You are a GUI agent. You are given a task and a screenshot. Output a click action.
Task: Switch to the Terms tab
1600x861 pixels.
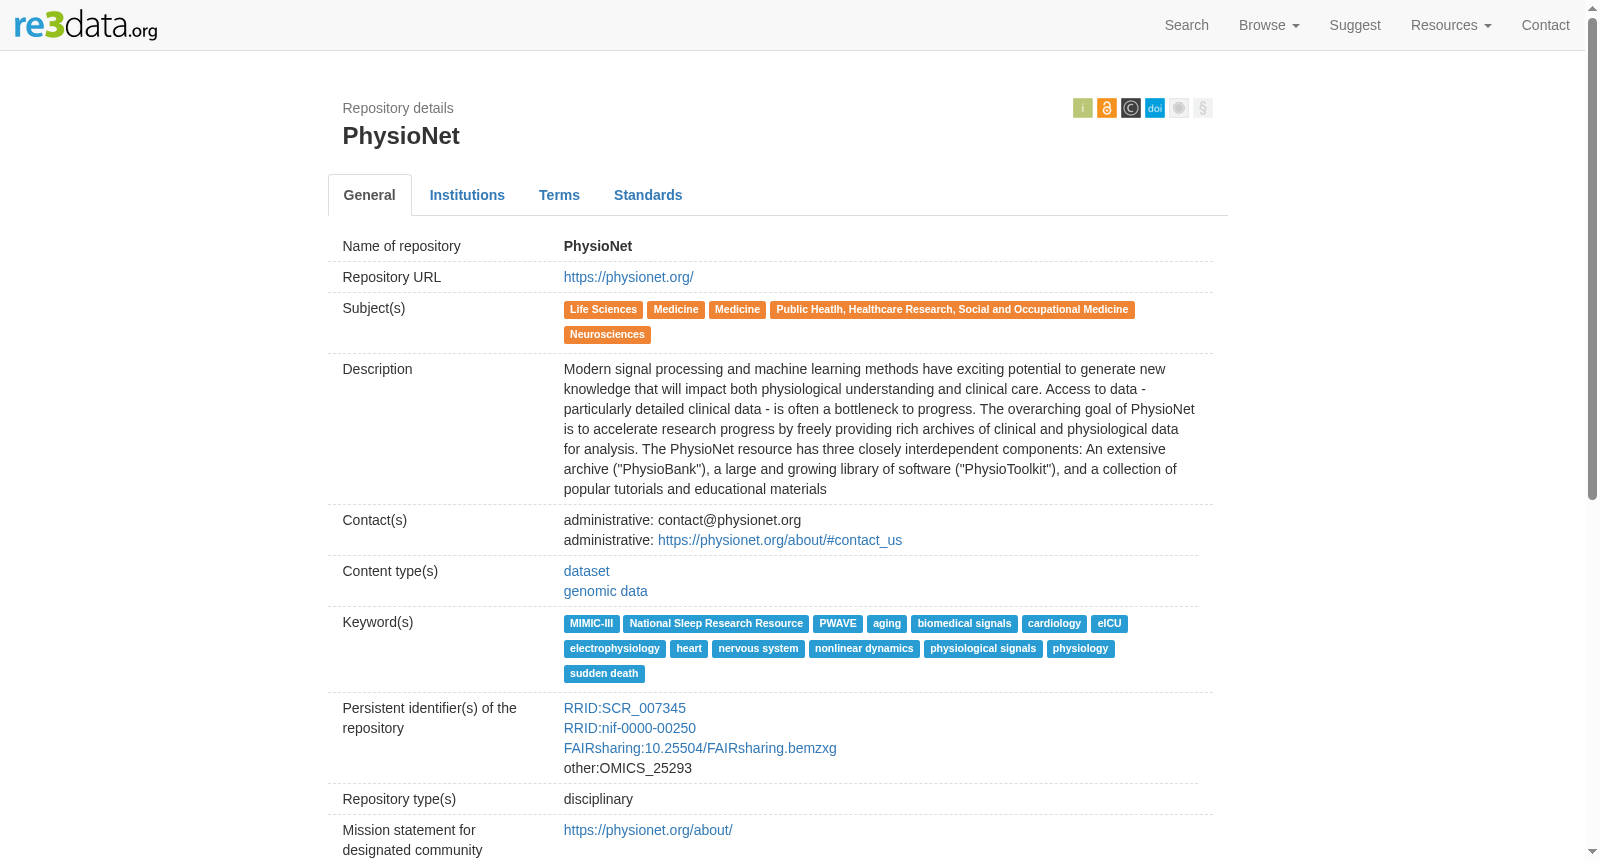click(559, 195)
